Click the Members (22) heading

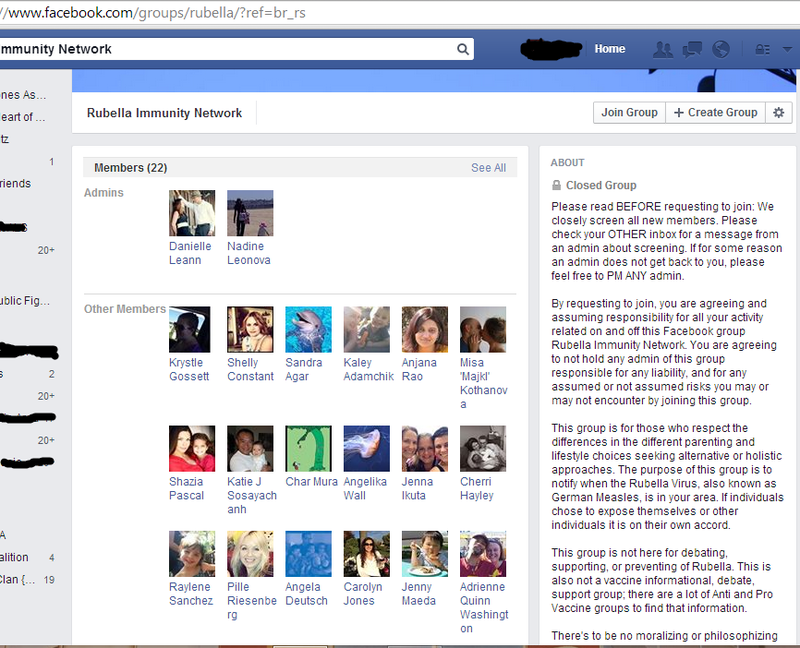[131, 168]
